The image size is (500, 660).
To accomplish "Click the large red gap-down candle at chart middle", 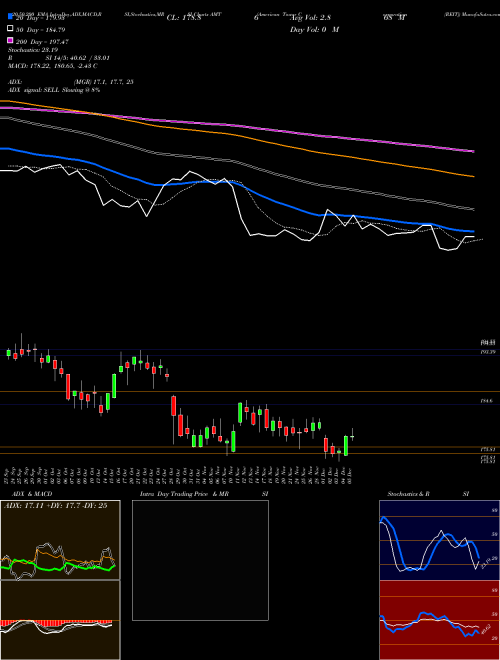I will (173, 406).
